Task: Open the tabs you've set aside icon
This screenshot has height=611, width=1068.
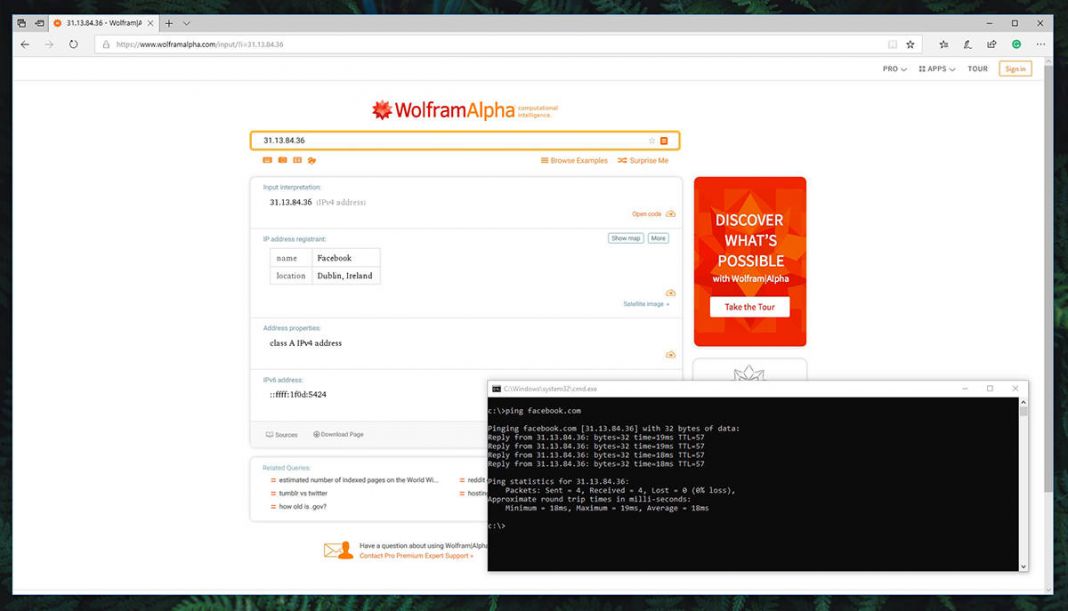Action: tap(22, 23)
